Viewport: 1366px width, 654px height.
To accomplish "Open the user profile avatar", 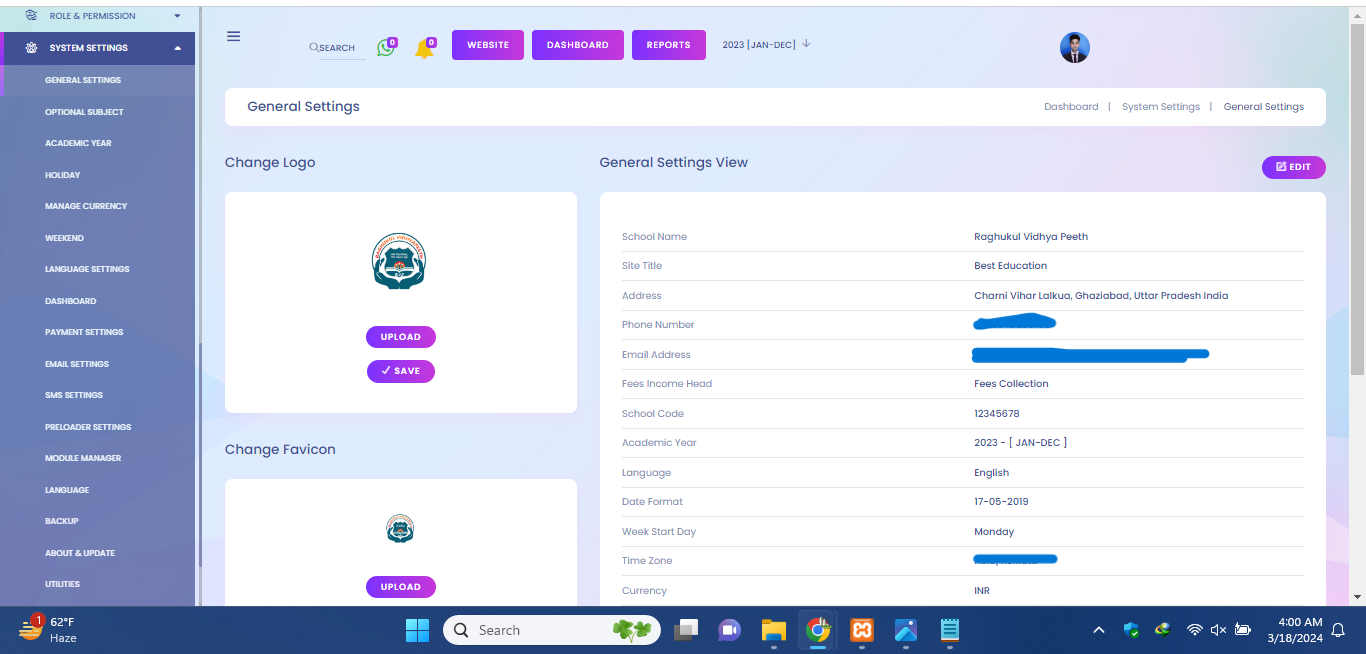I will coord(1074,47).
